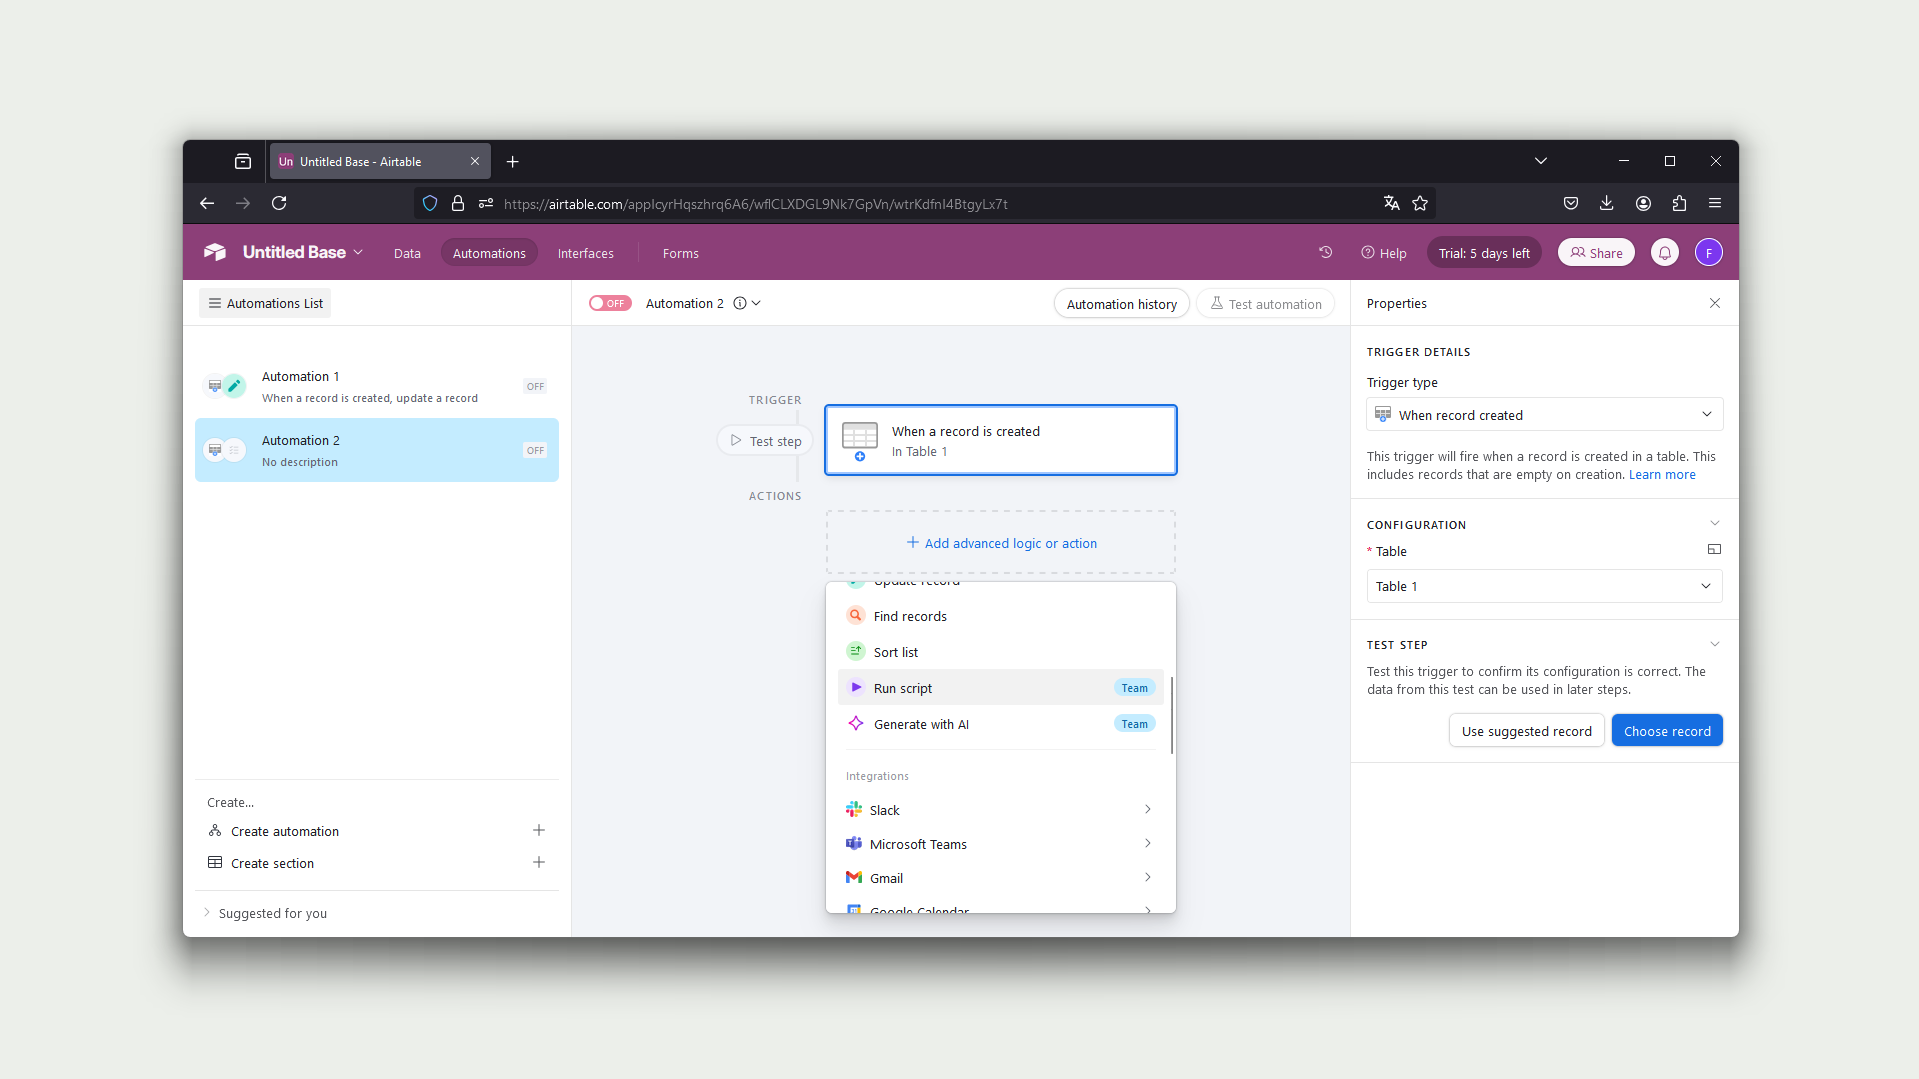Viewport: 1919px width, 1079px height.
Task: Open the Table 1 dropdown
Action: coord(1544,587)
